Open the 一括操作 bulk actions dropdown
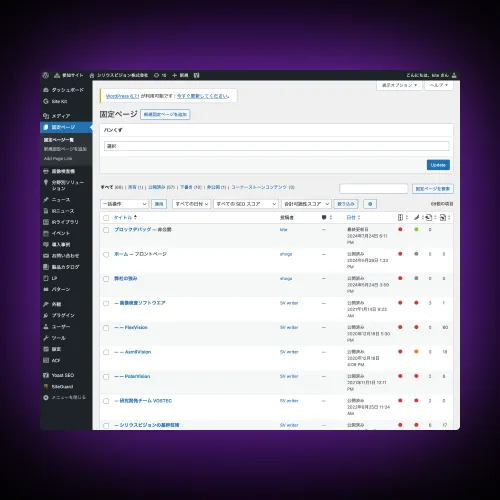Viewport: 500px width, 500px height. point(124,204)
